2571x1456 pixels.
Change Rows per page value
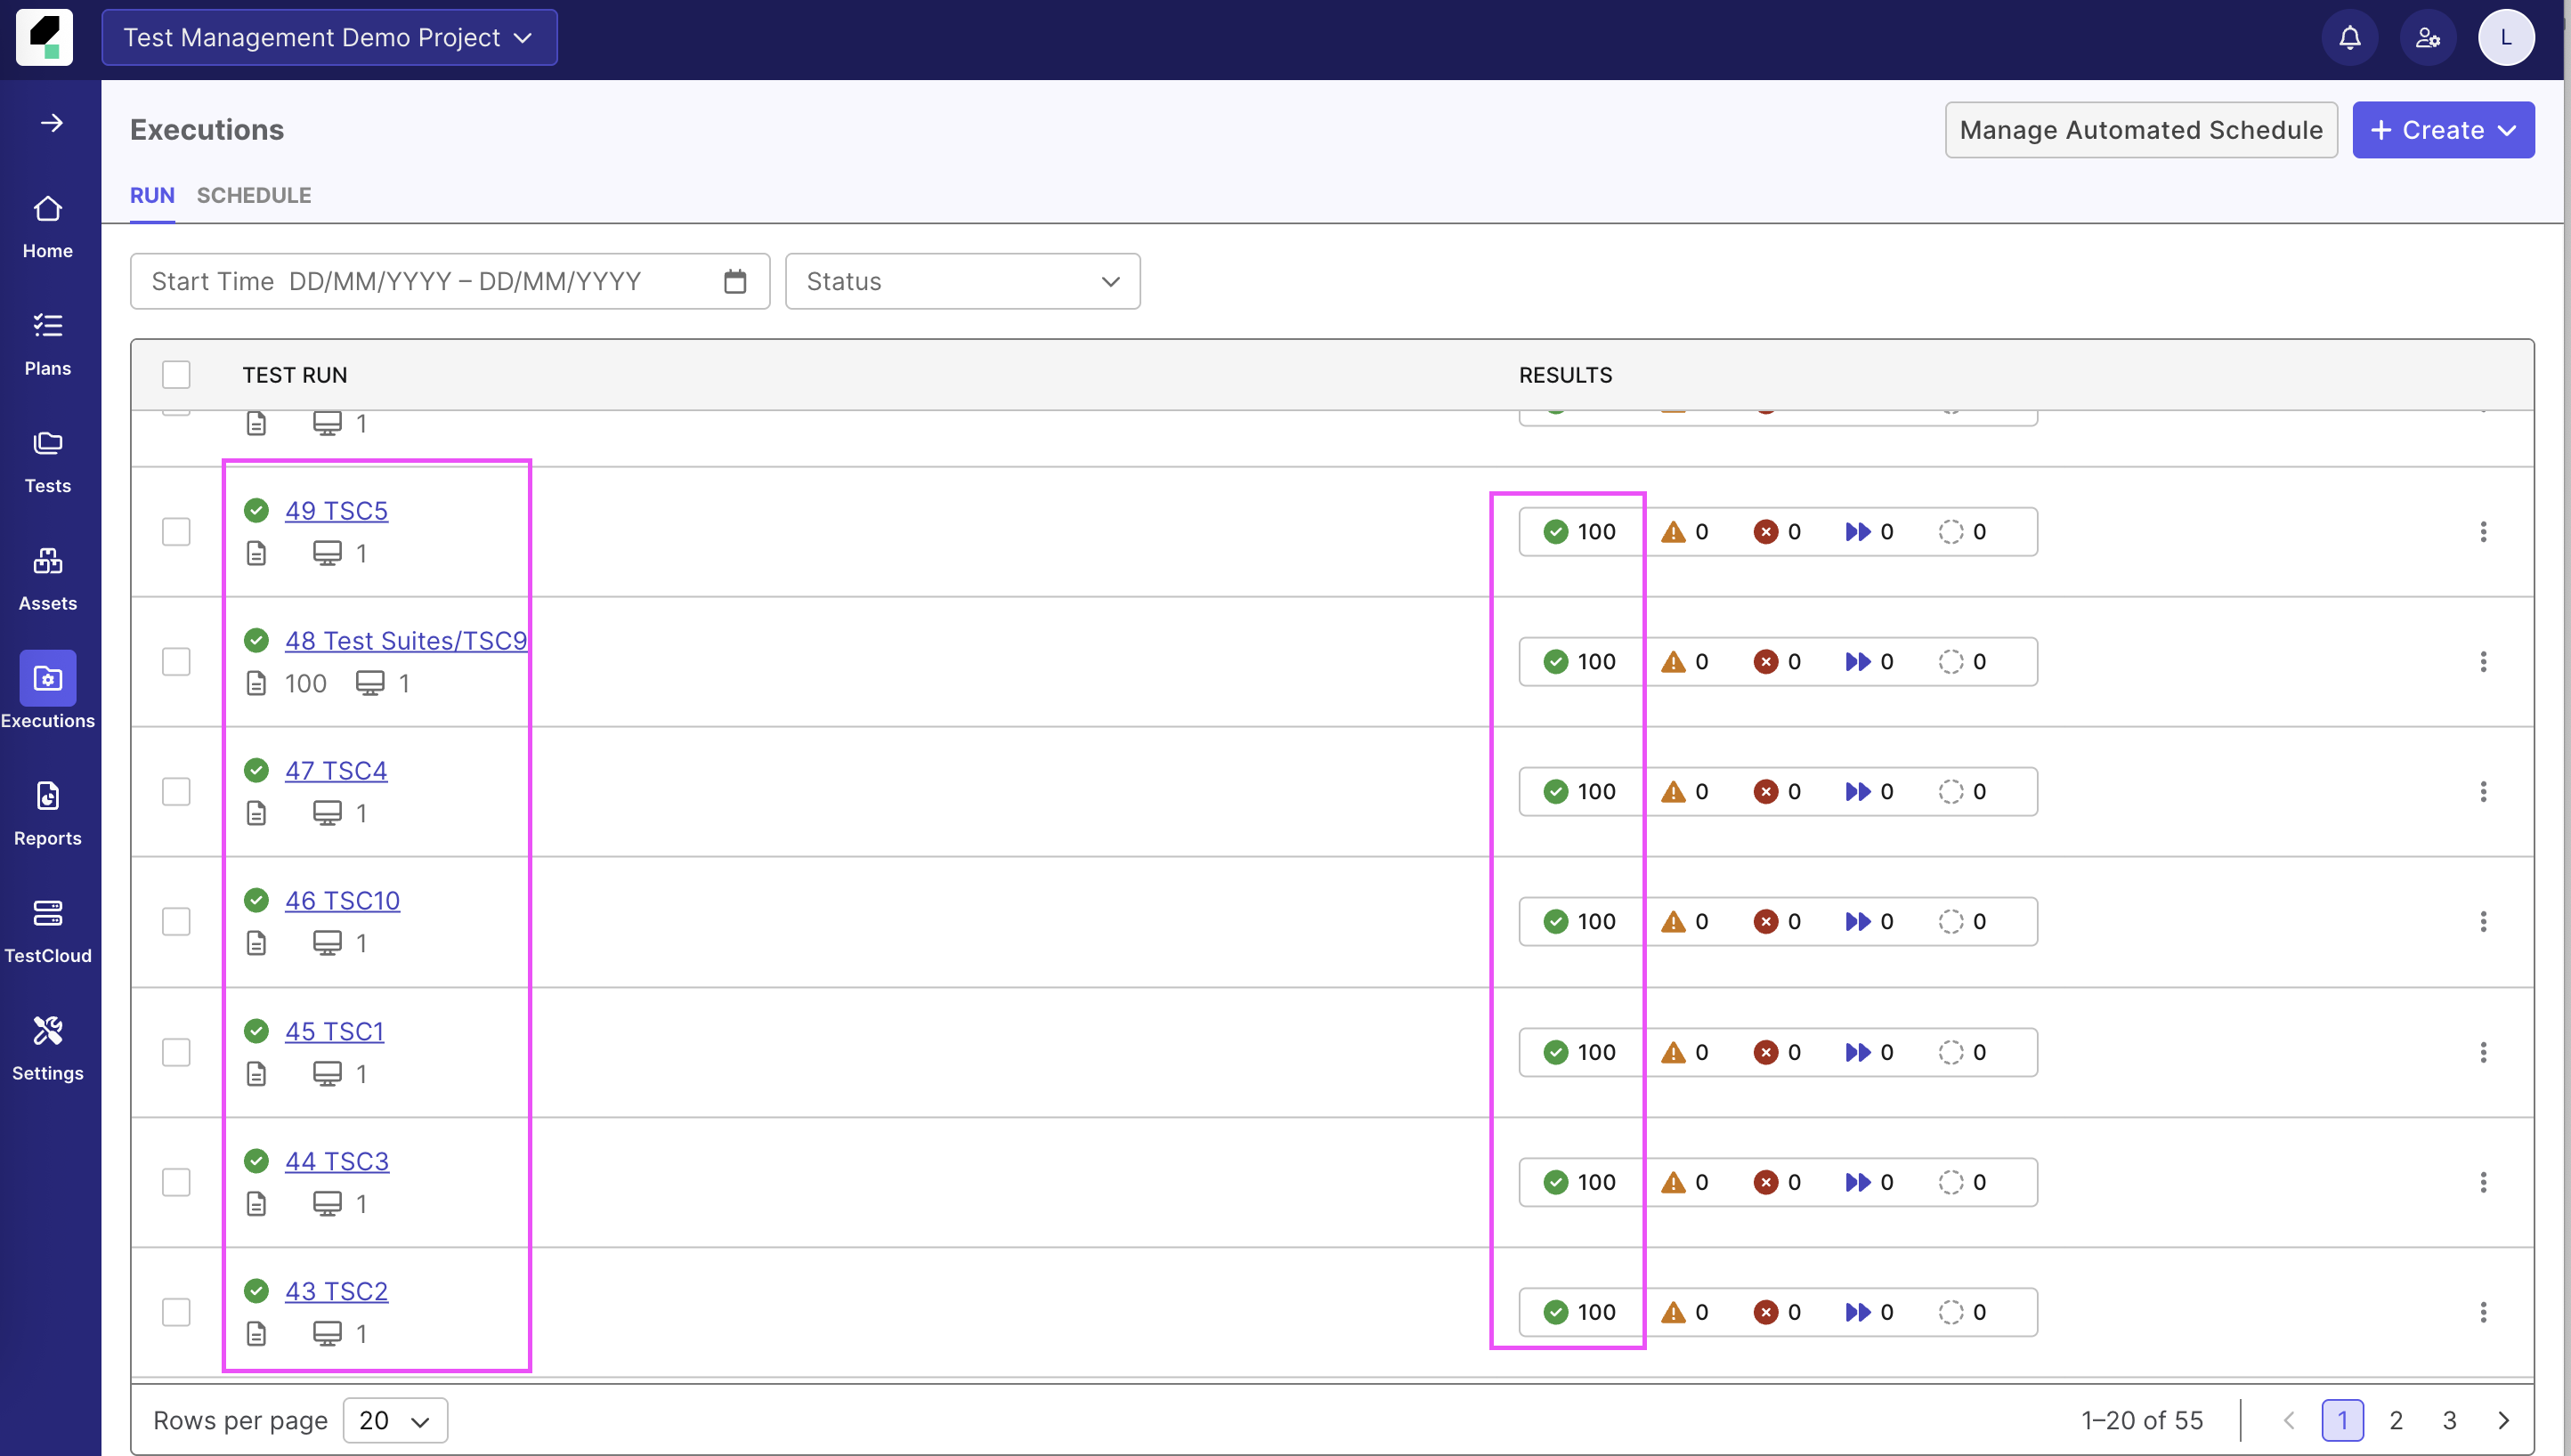pyautogui.click(x=394, y=1419)
